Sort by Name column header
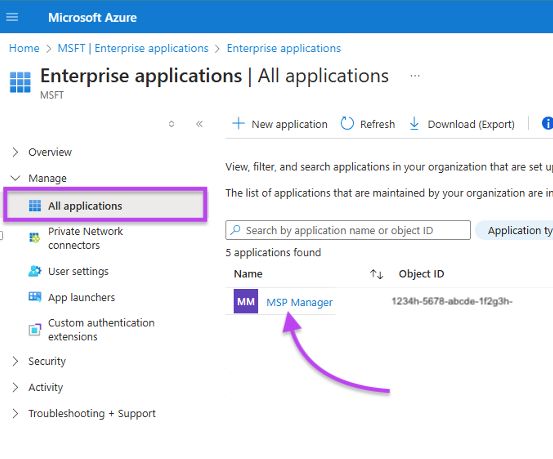Screen dimensions: 553x459 point(248,274)
